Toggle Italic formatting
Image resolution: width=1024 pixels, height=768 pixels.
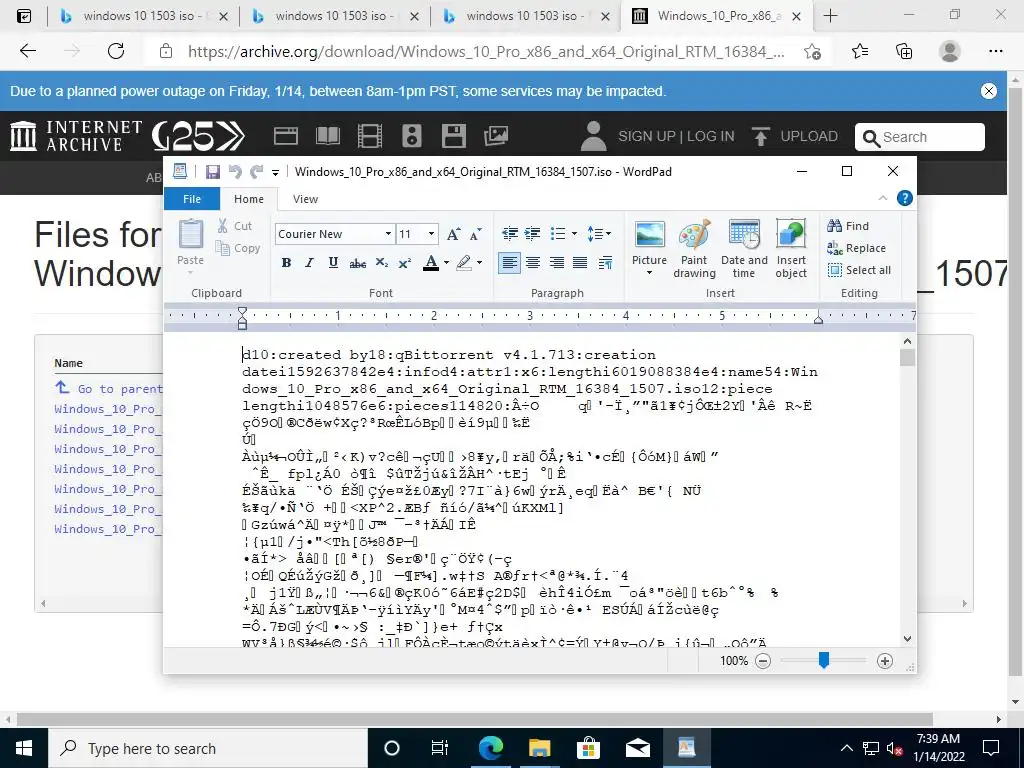coord(310,263)
